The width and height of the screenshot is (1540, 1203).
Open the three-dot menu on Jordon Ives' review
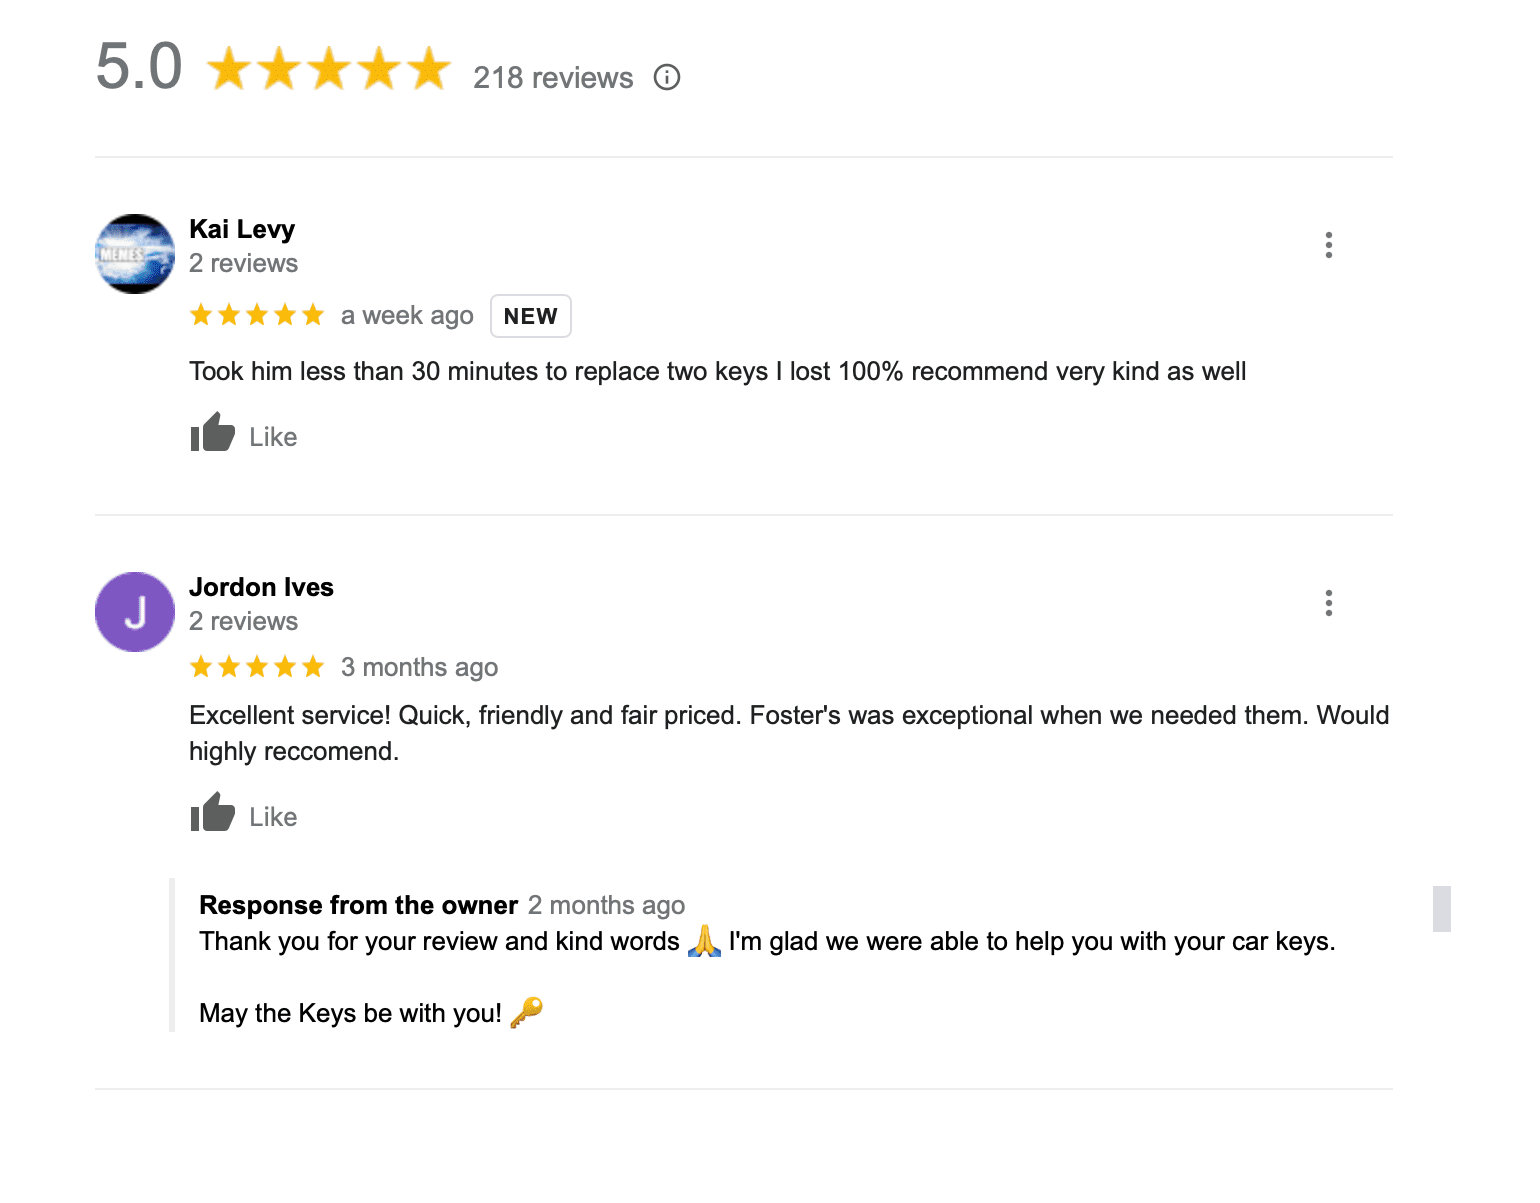pos(1328,603)
